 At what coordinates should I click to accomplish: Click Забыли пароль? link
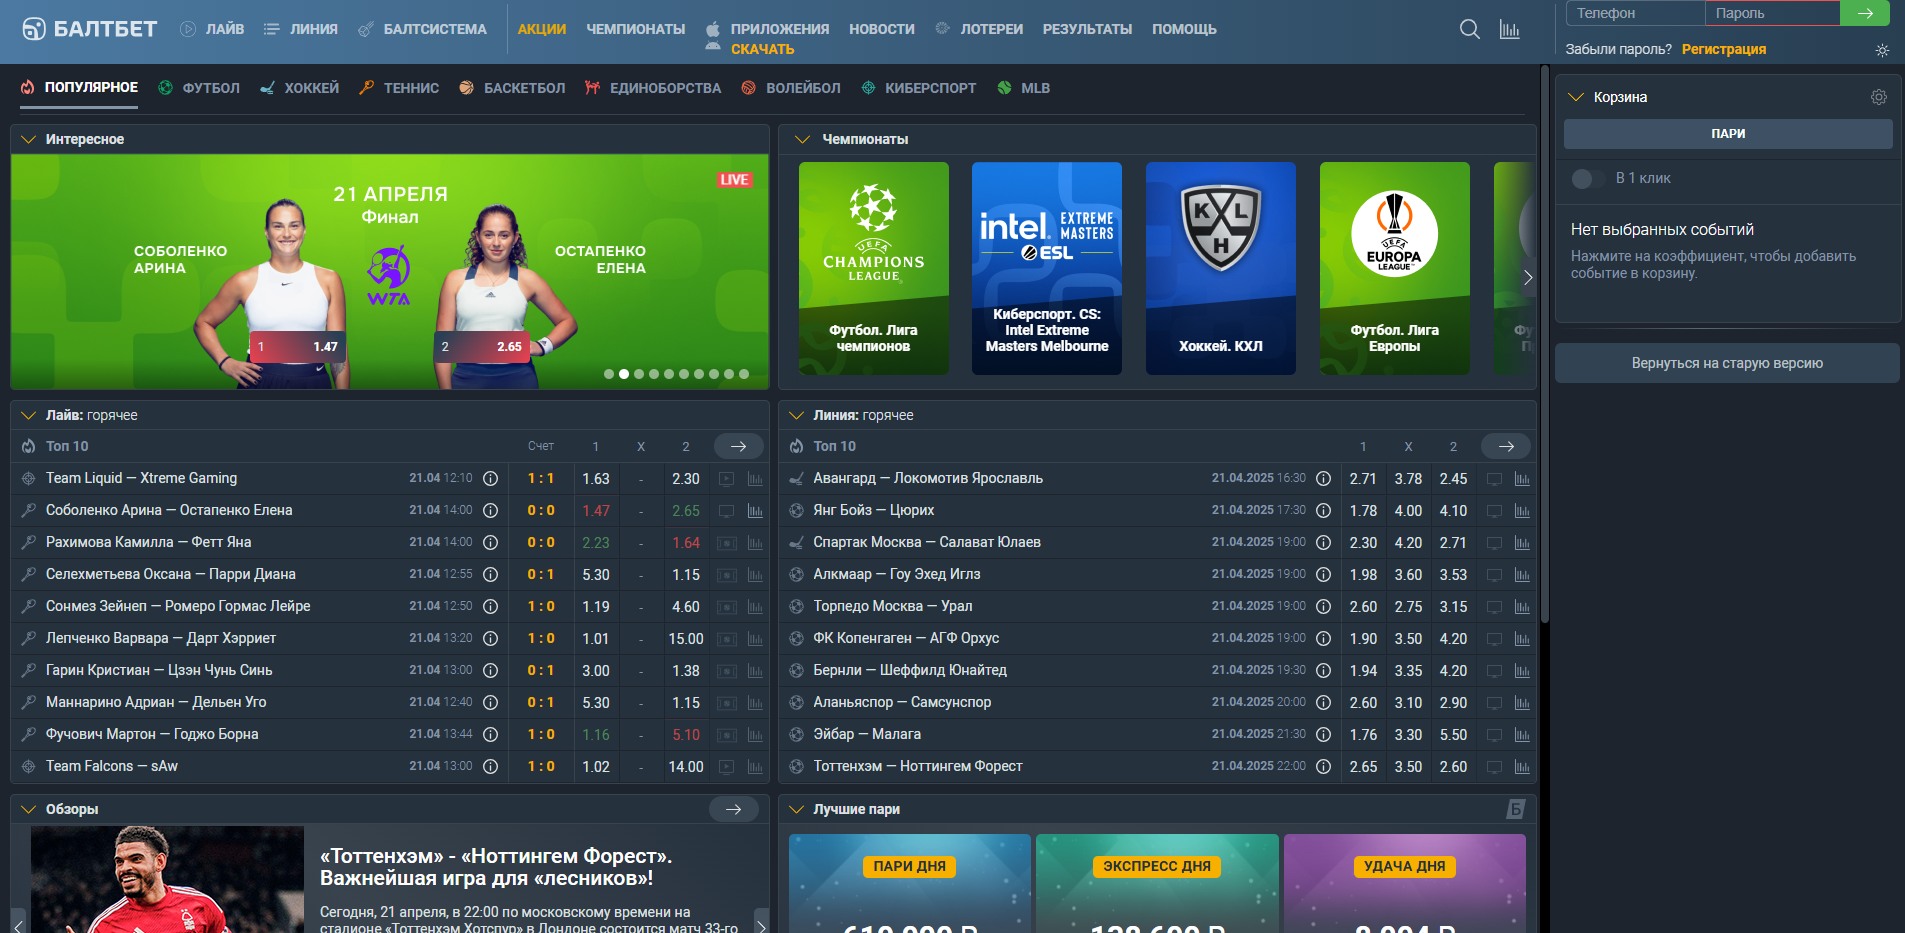pyautogui.click(x=1618, y=49)
